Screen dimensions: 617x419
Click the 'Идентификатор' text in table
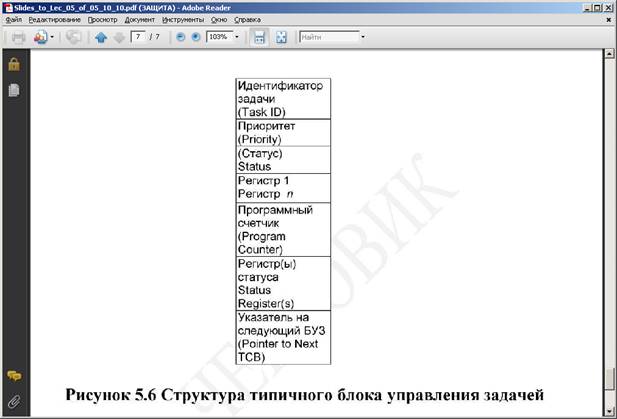click(280, 86)
